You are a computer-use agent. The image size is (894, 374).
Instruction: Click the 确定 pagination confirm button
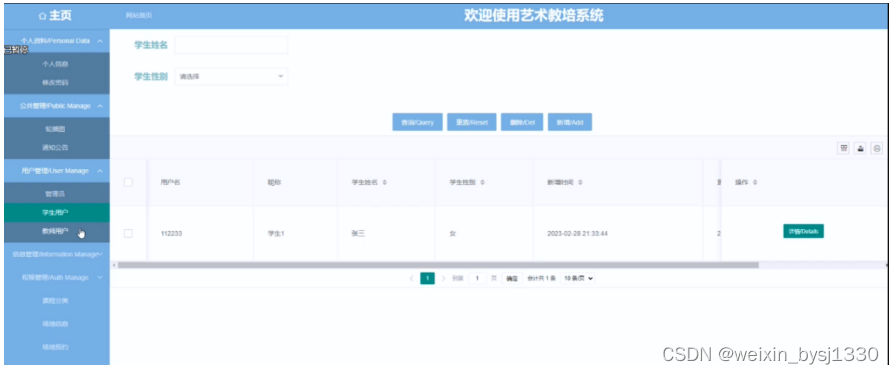511,278
